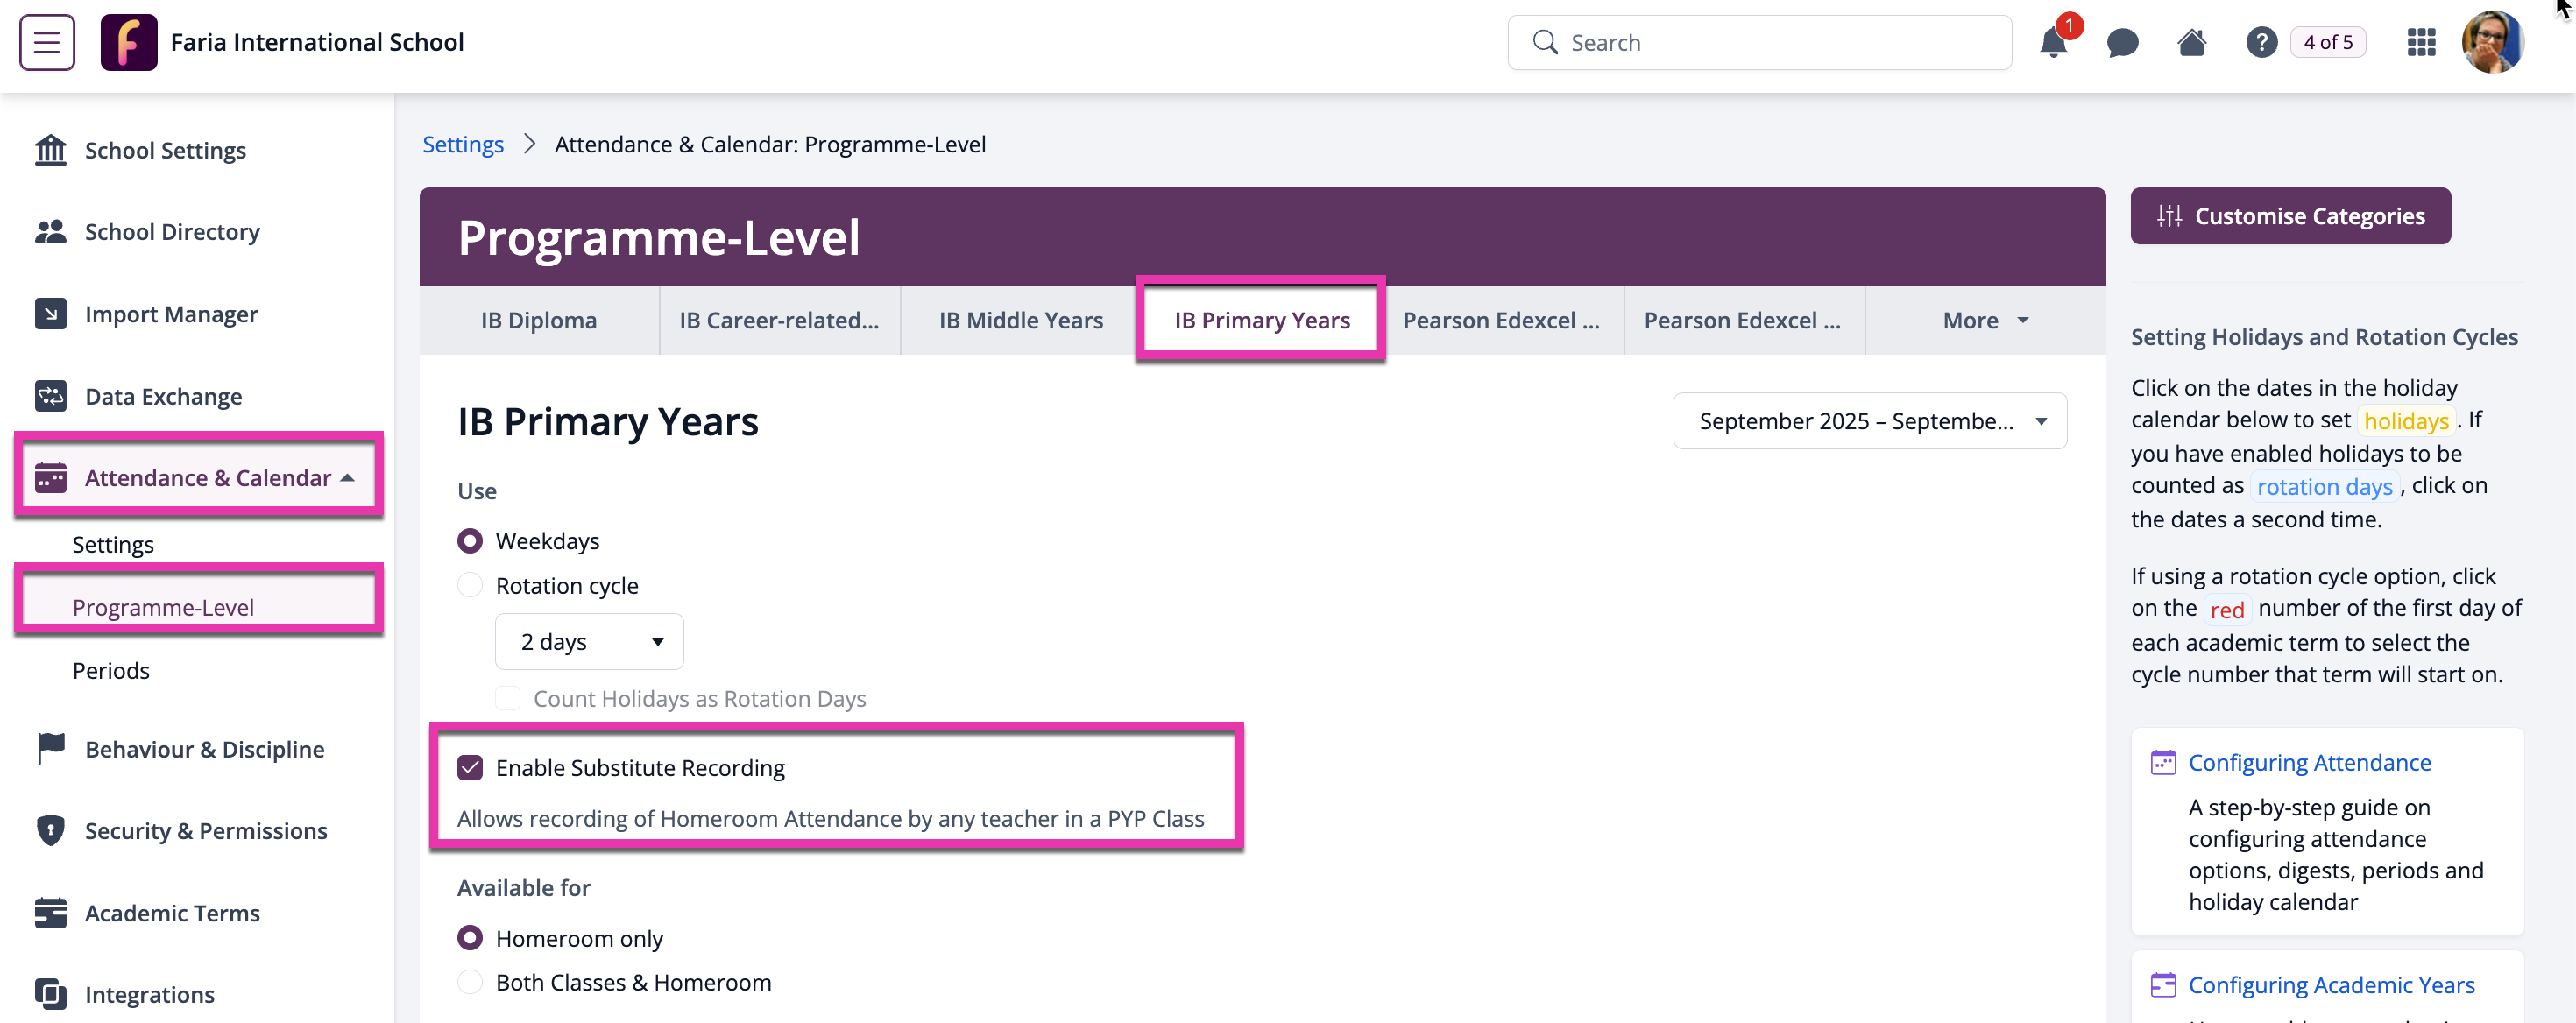The width and height of the screenshot is (2576, 1023).
Task: Click the Security & Permissions shield icon
Action: [x=51, y=831]
